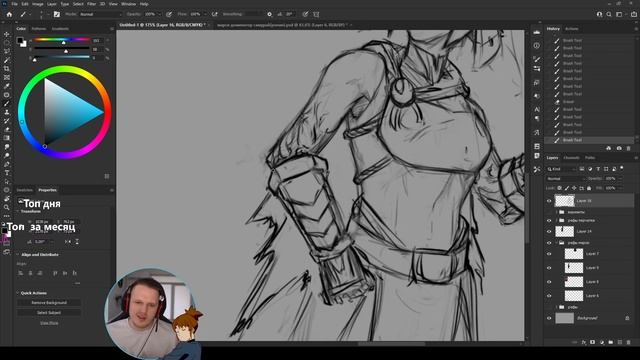The width and height of the screenshot is (640, 360).
Task: Collapse the Transform section
Action: (x=18, y=211)
